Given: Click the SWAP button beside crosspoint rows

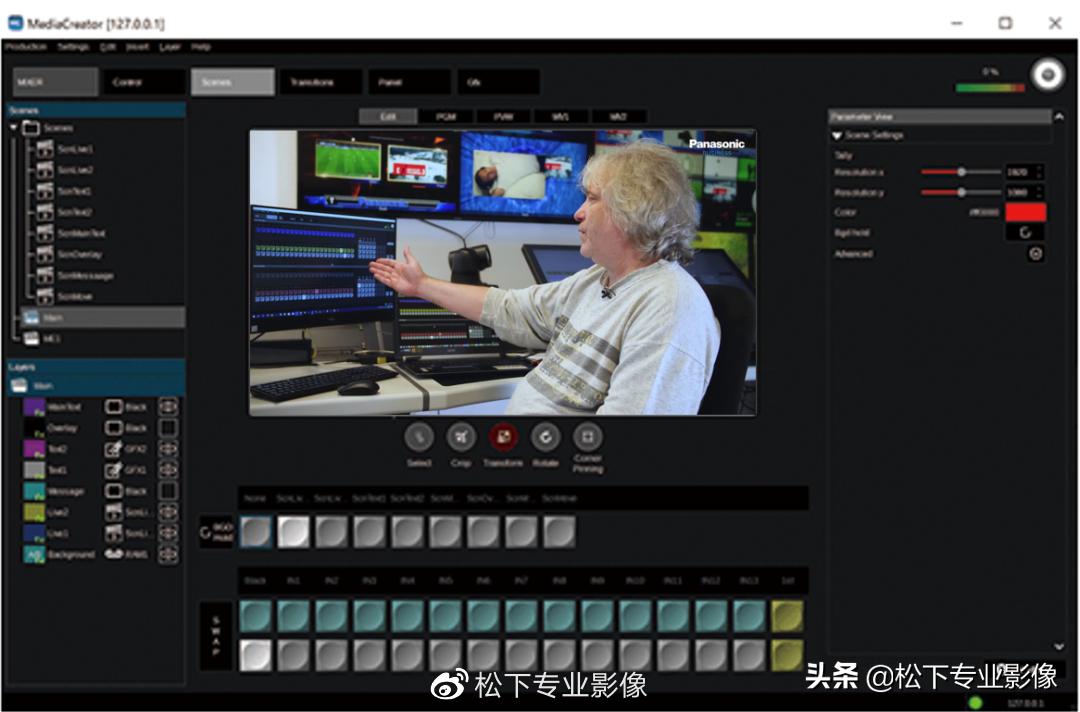Looking at the screenshot, I should [216, 636].
